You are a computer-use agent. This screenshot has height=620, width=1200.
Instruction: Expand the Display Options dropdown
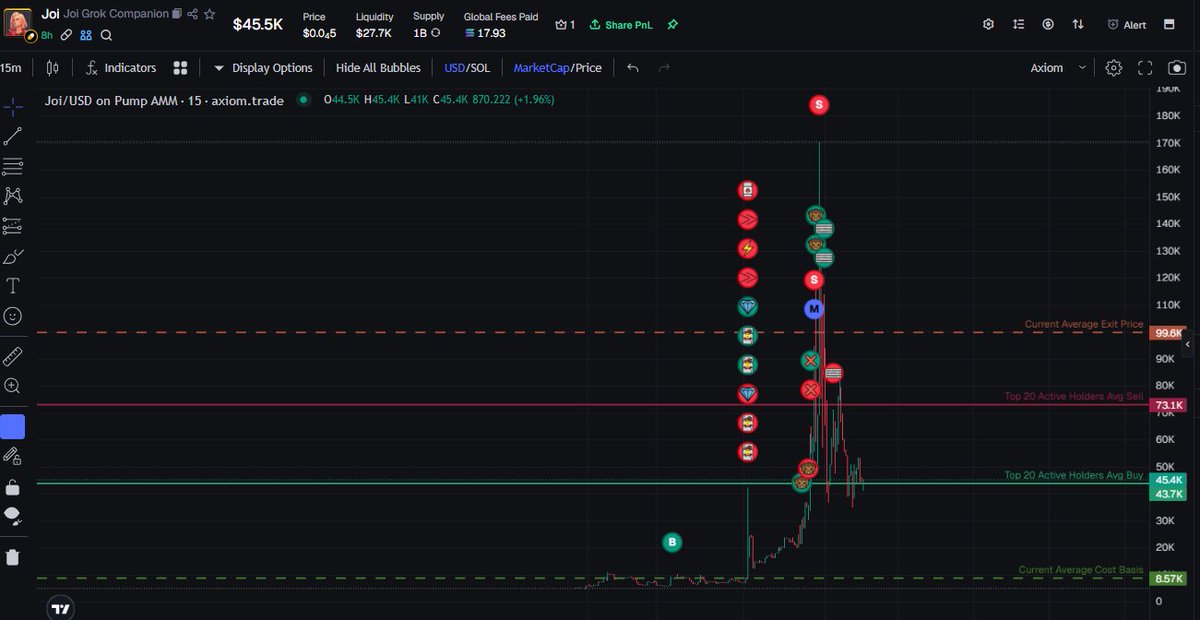coord(263,68)
